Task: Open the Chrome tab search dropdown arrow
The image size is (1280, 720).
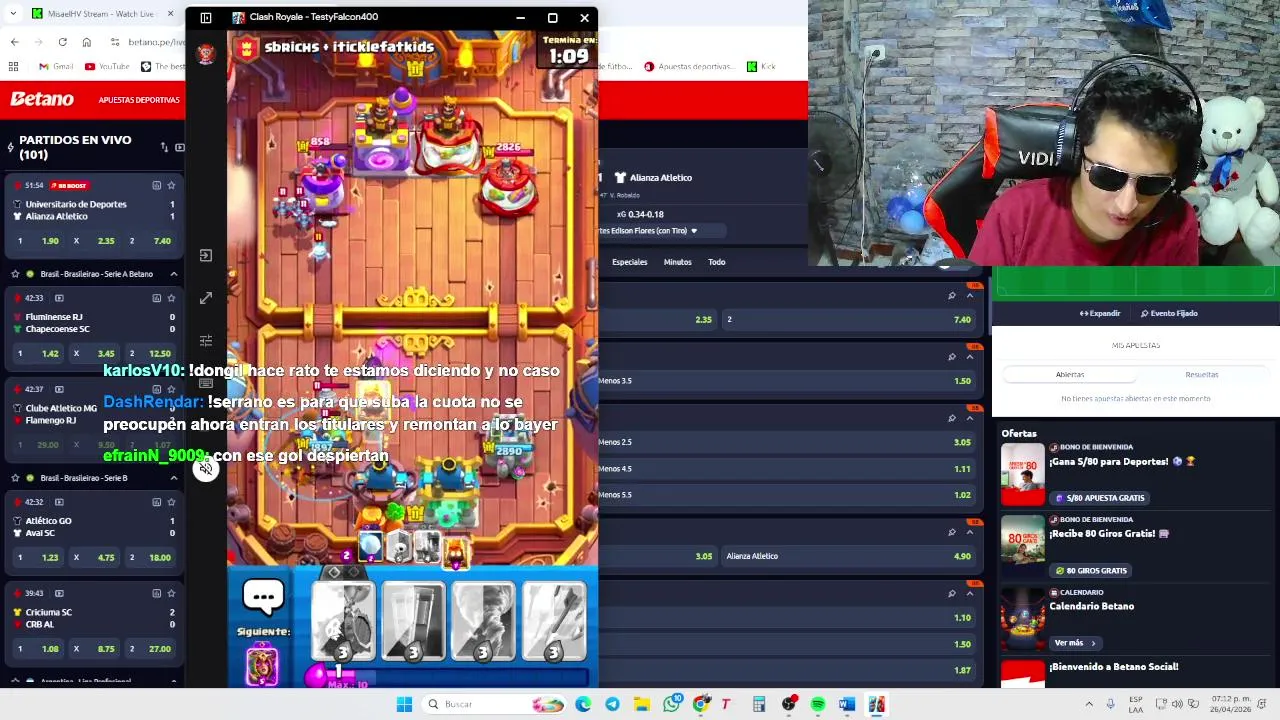Action: (12, 13)
